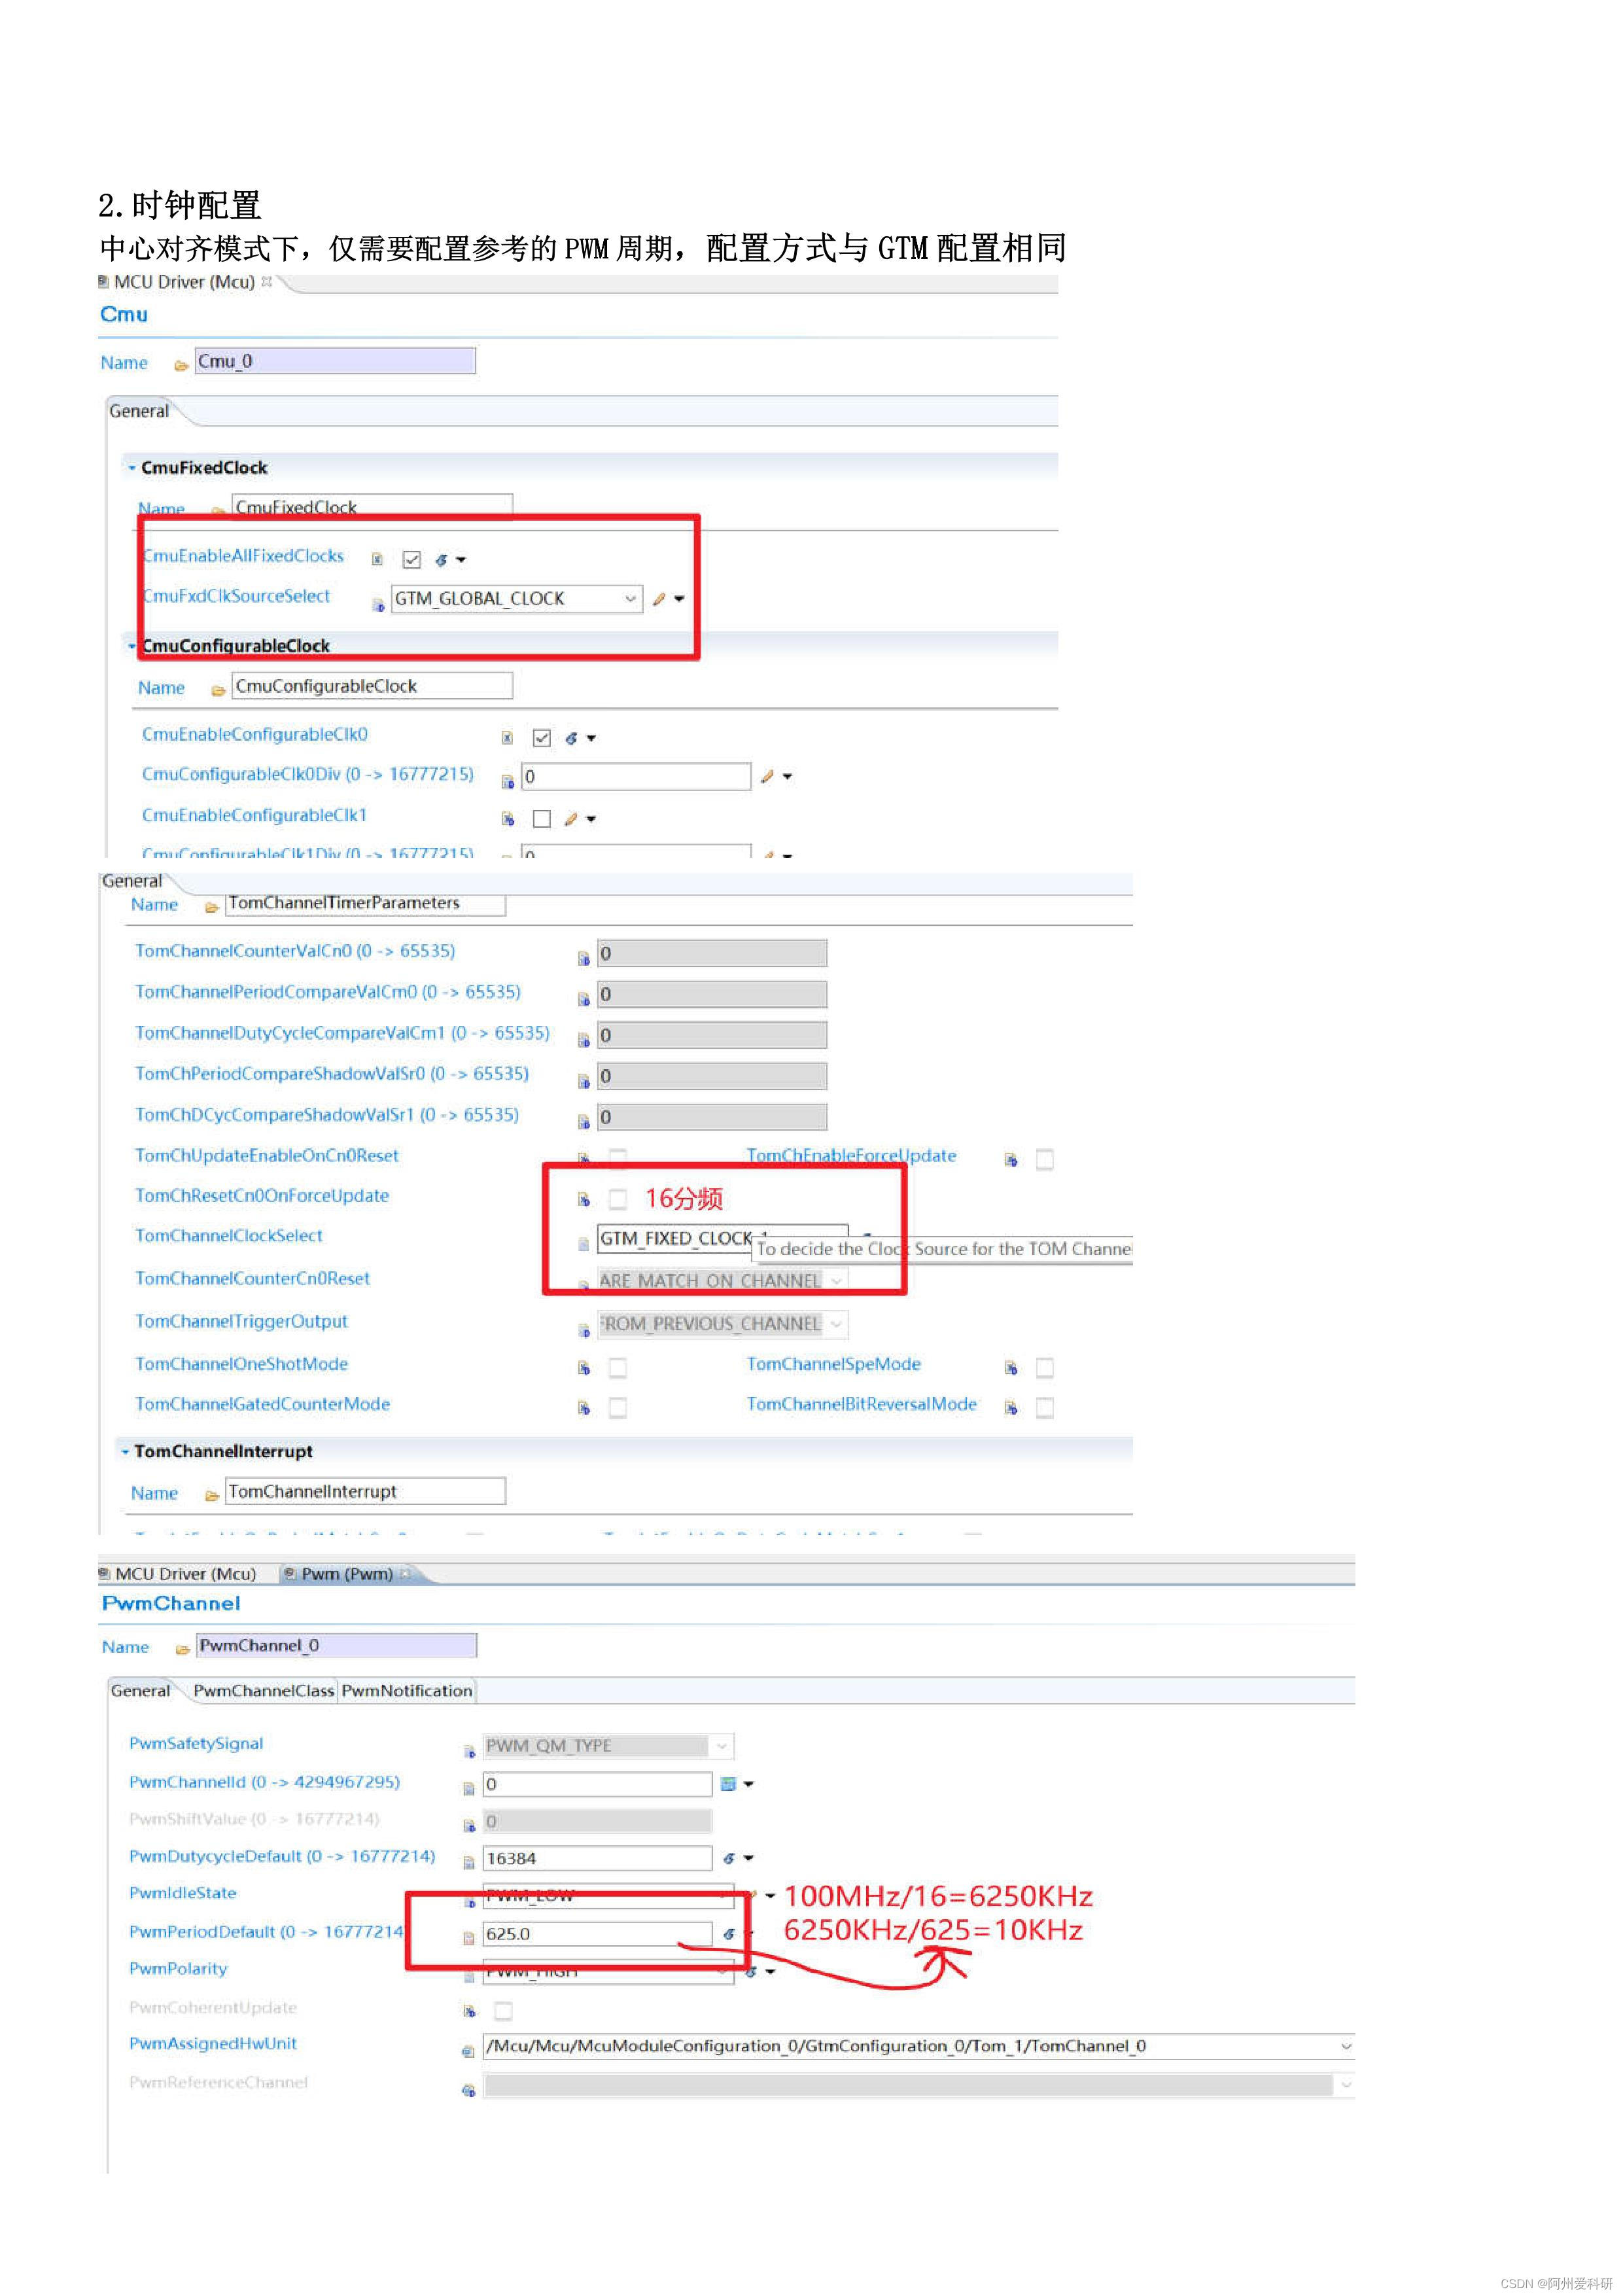Image resolution: width=1623 pixels, height=2296 pixels.
Task: Click the pencil edit icon beside GTM_GLOBAL_CLOCK
Action: point(660,598)
